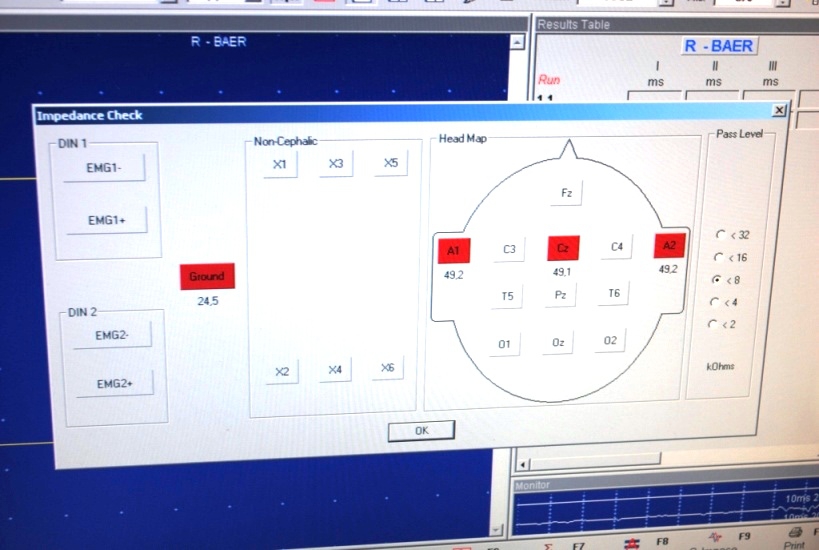The width and height of the screenshot is (819, 550).
Task: Click the R - BAER results table header
Action: [x=719, y=46]
